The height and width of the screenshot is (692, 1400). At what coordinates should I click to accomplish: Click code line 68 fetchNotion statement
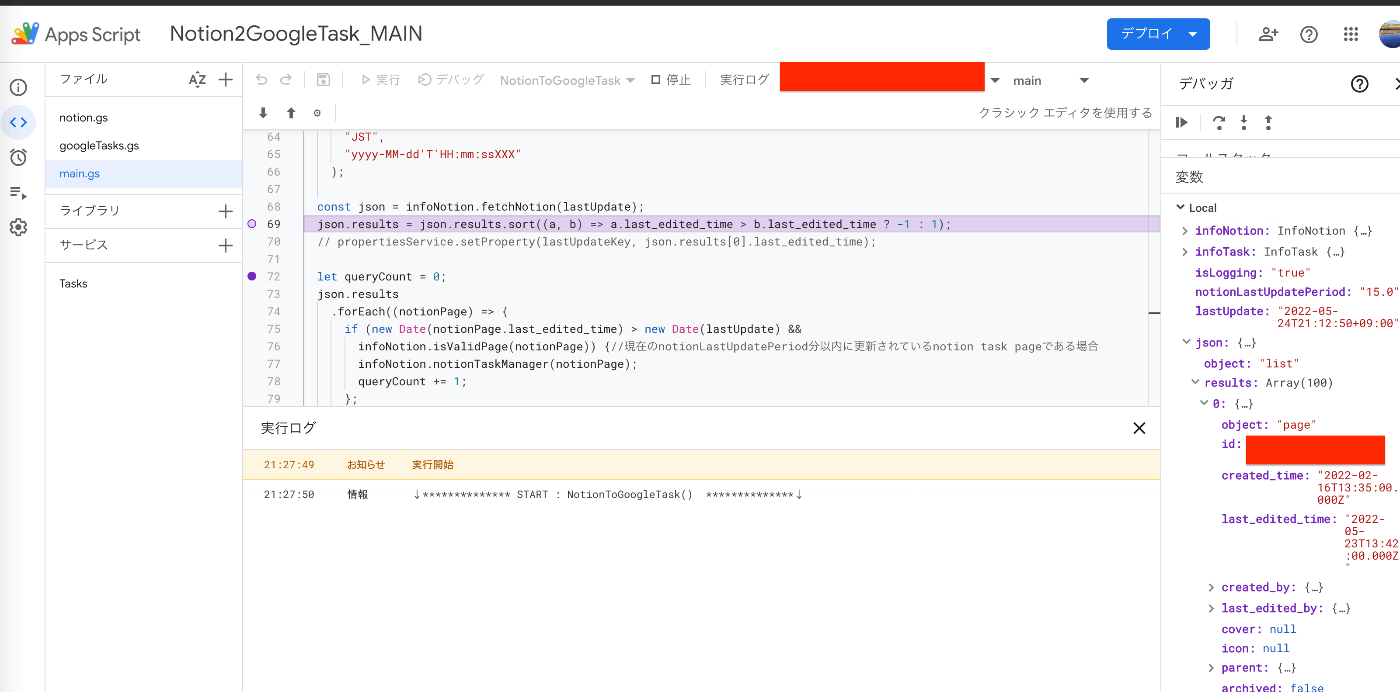tap(481, 207)
